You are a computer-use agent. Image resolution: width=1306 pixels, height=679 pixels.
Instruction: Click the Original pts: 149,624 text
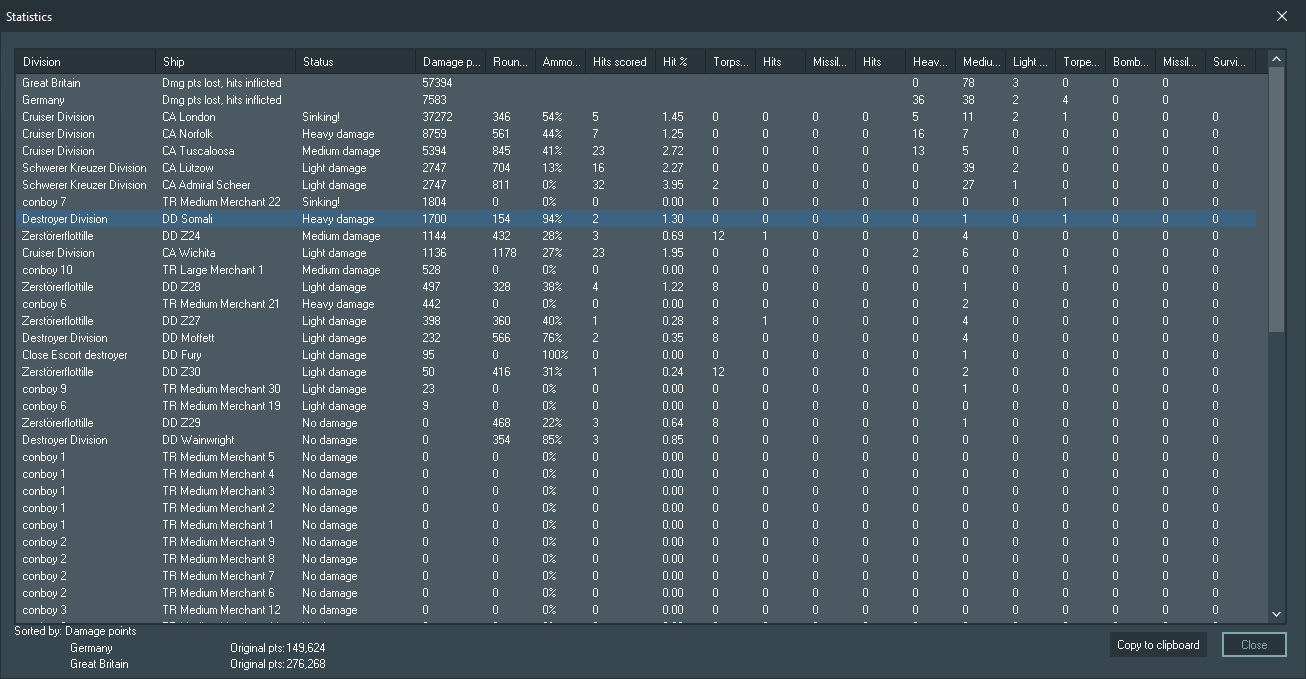(x=277, y=648)
